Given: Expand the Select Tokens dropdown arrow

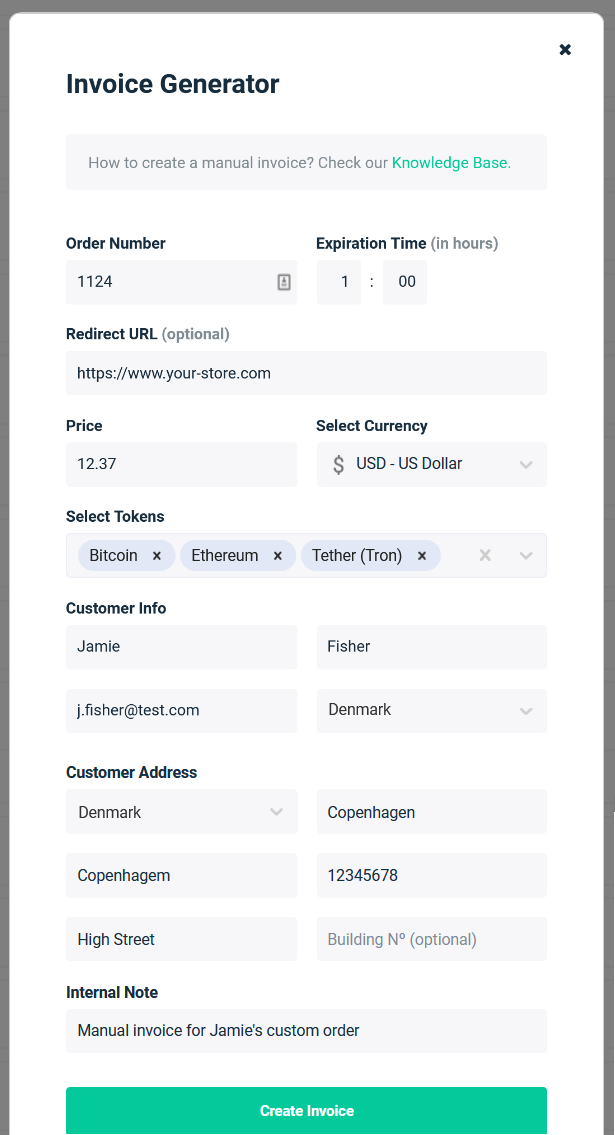Looking at the screenshot, I should click(526, 556).
